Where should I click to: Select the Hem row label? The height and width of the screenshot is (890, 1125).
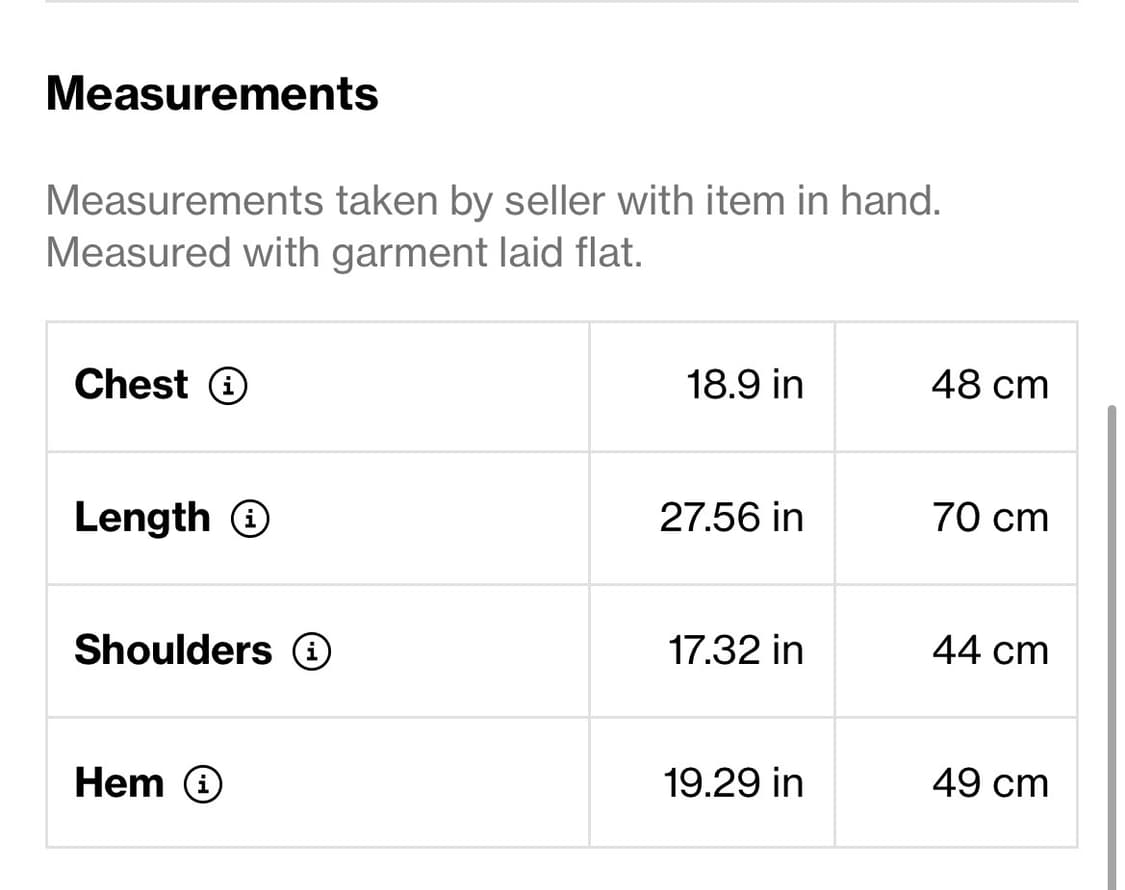coord(119,783)
